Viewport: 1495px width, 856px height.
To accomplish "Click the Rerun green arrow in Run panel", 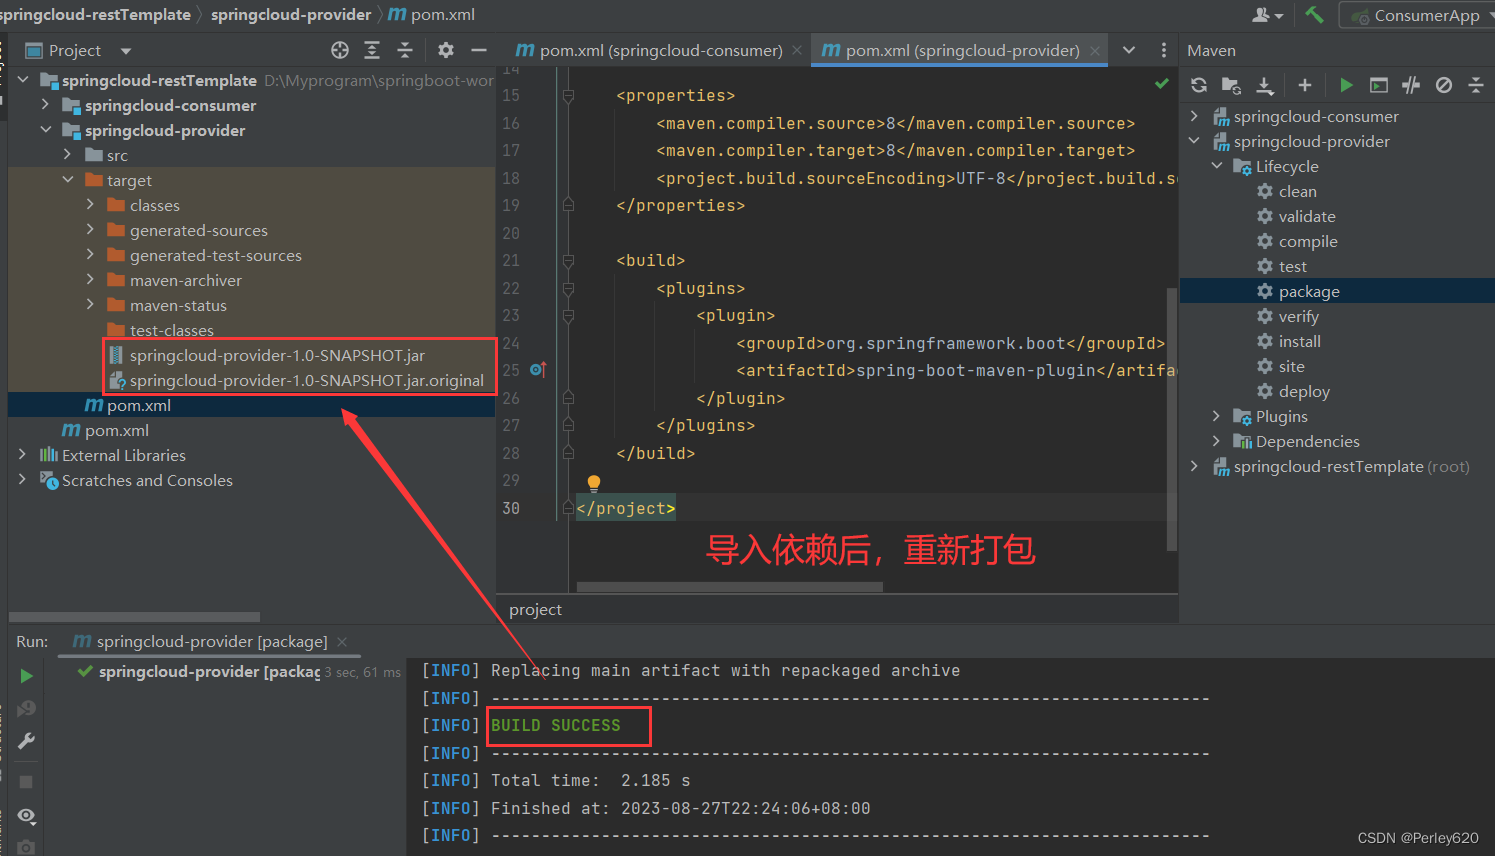I will 26,676.
